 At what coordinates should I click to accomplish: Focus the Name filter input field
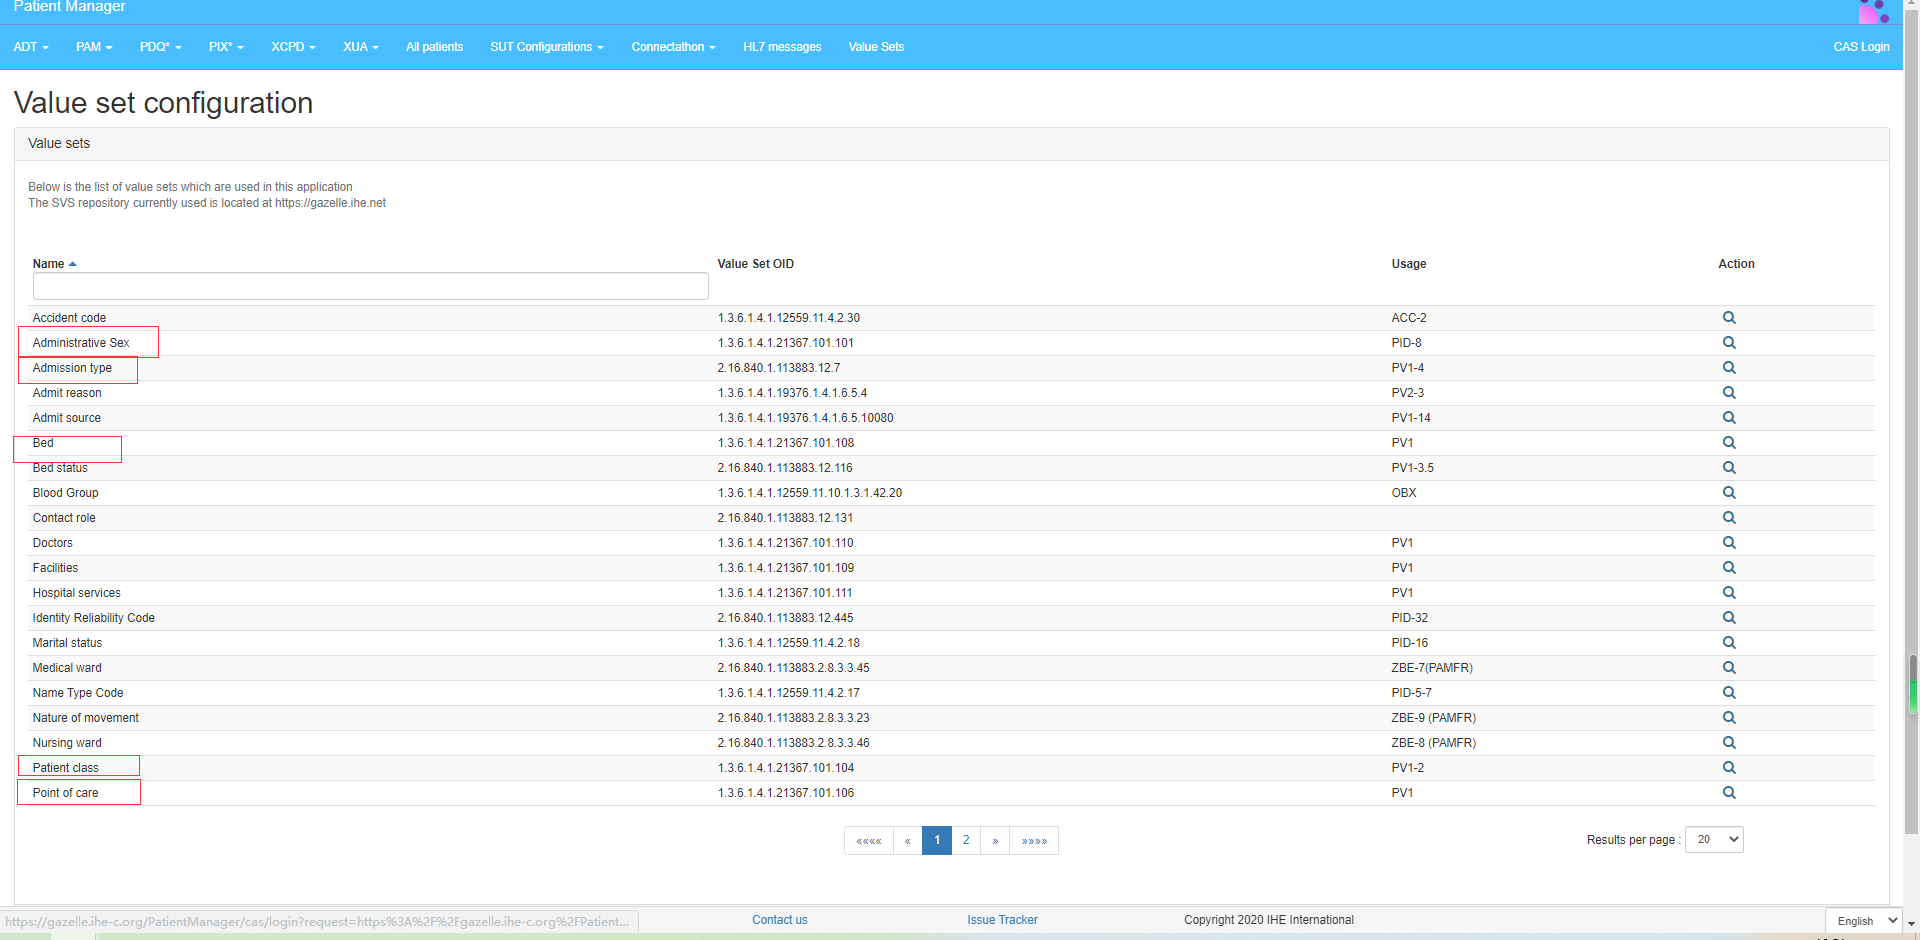coord(370,286)
